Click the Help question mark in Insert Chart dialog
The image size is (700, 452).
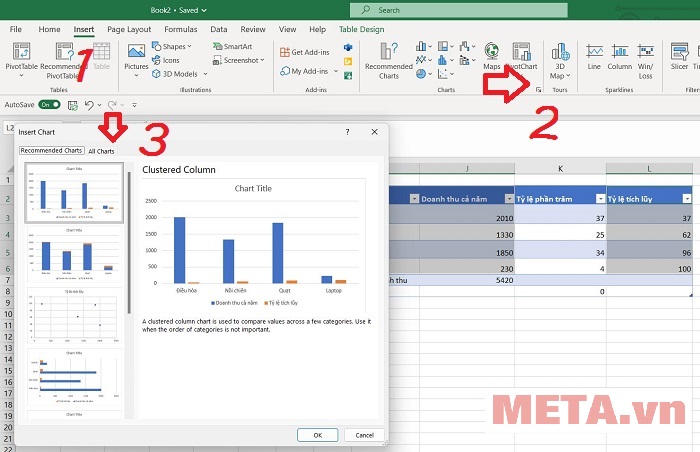pyautogui.click(x=347, y=131)
